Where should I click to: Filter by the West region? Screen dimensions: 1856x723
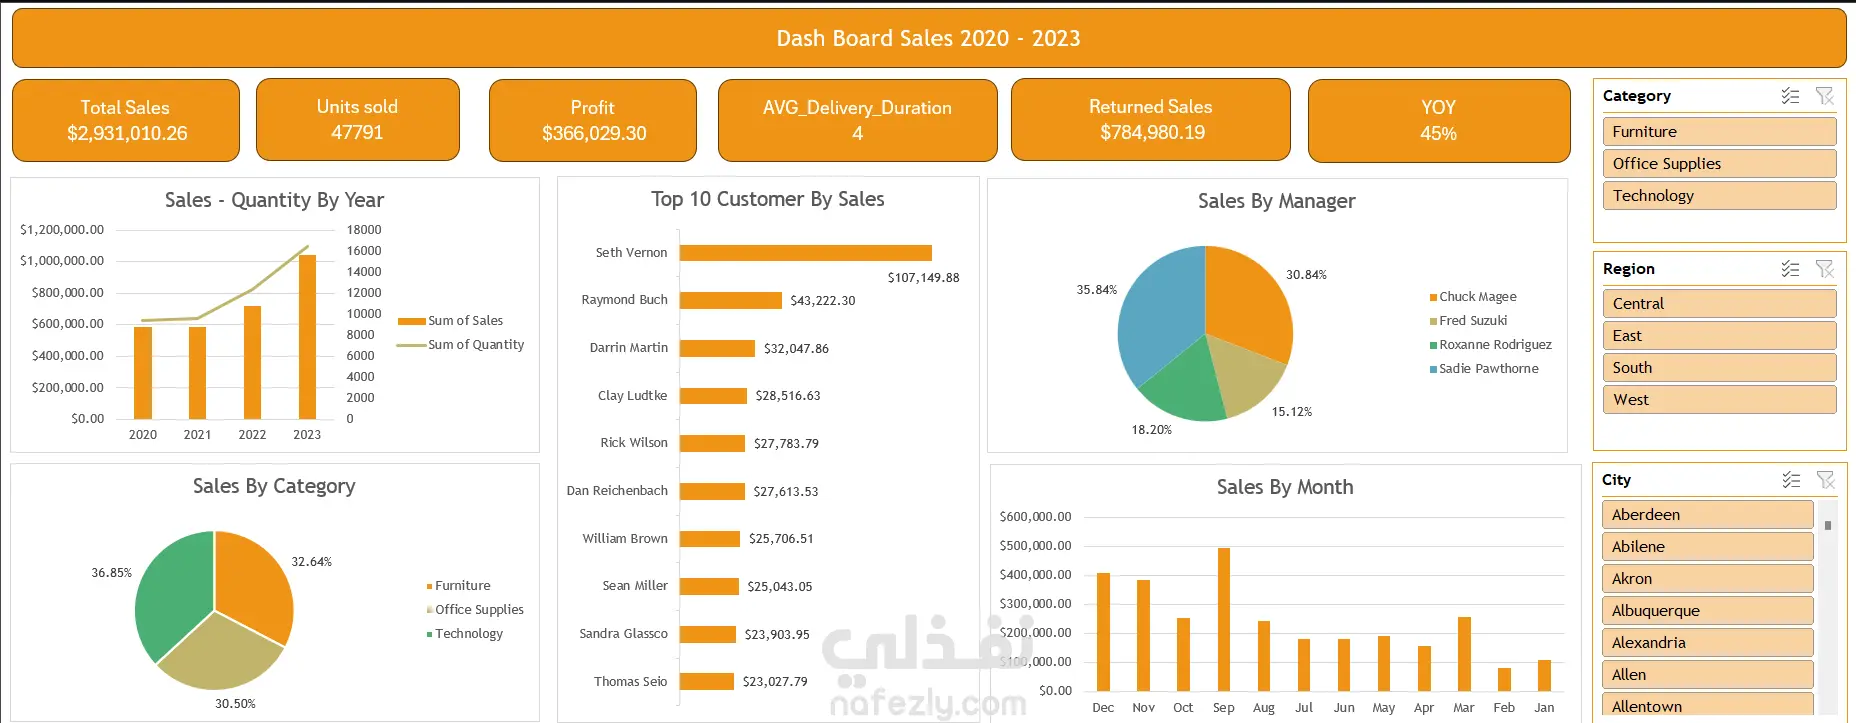coord(1719,399)
